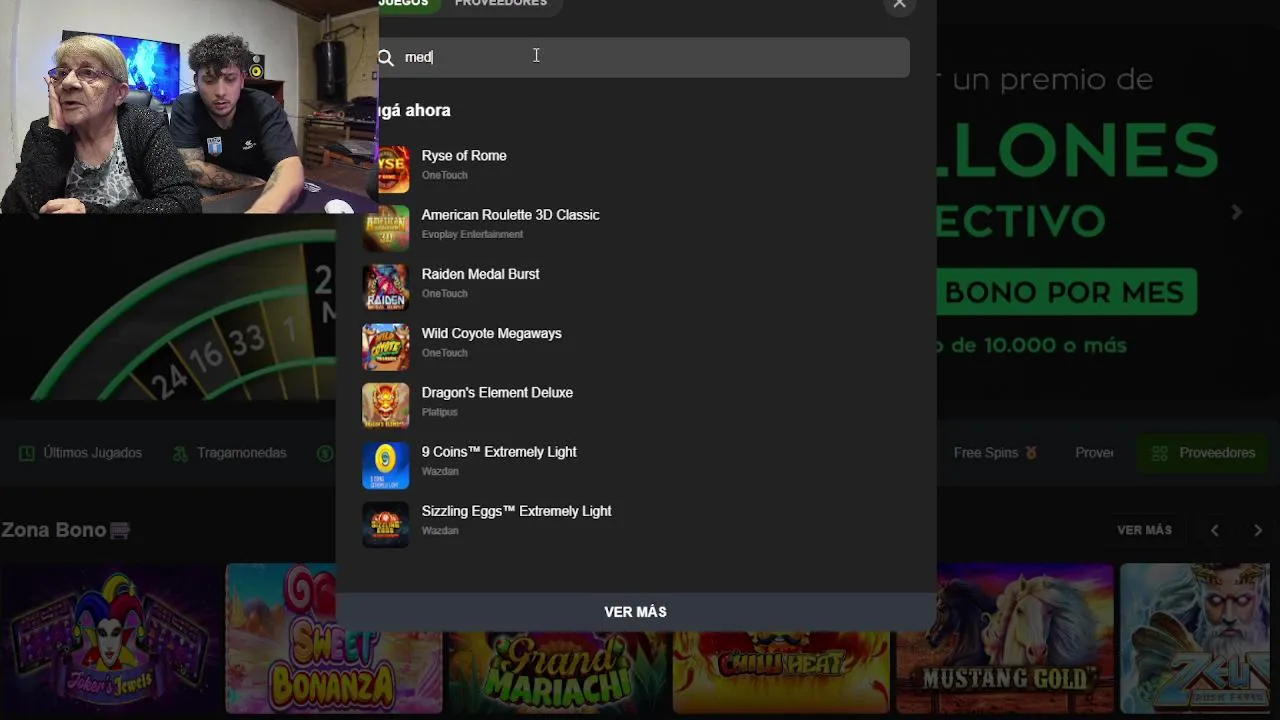Select "Sizzling Eggs™ Extremely Light" title
Image resolution: width=1280 pixels, height=720 pixels.
pos(516,511)
